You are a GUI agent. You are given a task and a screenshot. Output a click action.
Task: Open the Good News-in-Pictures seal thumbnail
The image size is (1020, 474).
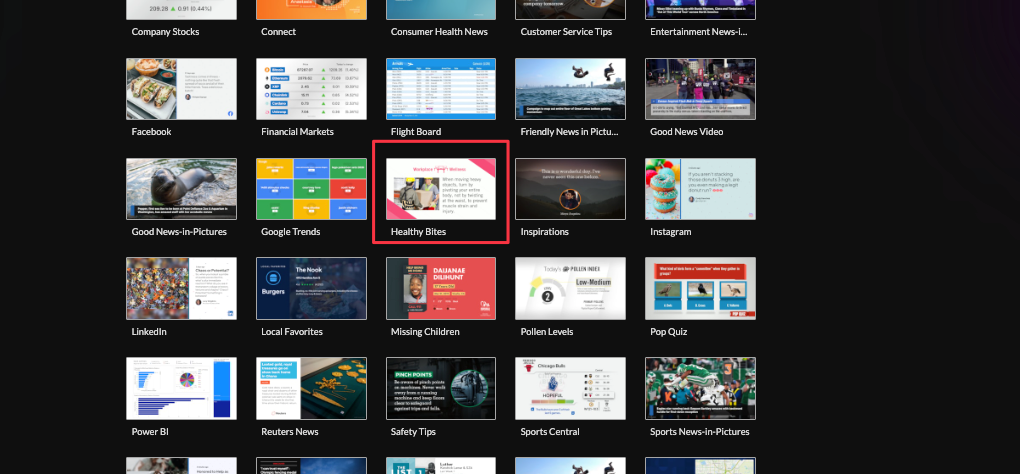pyautogui.click(x=181, y=188)
